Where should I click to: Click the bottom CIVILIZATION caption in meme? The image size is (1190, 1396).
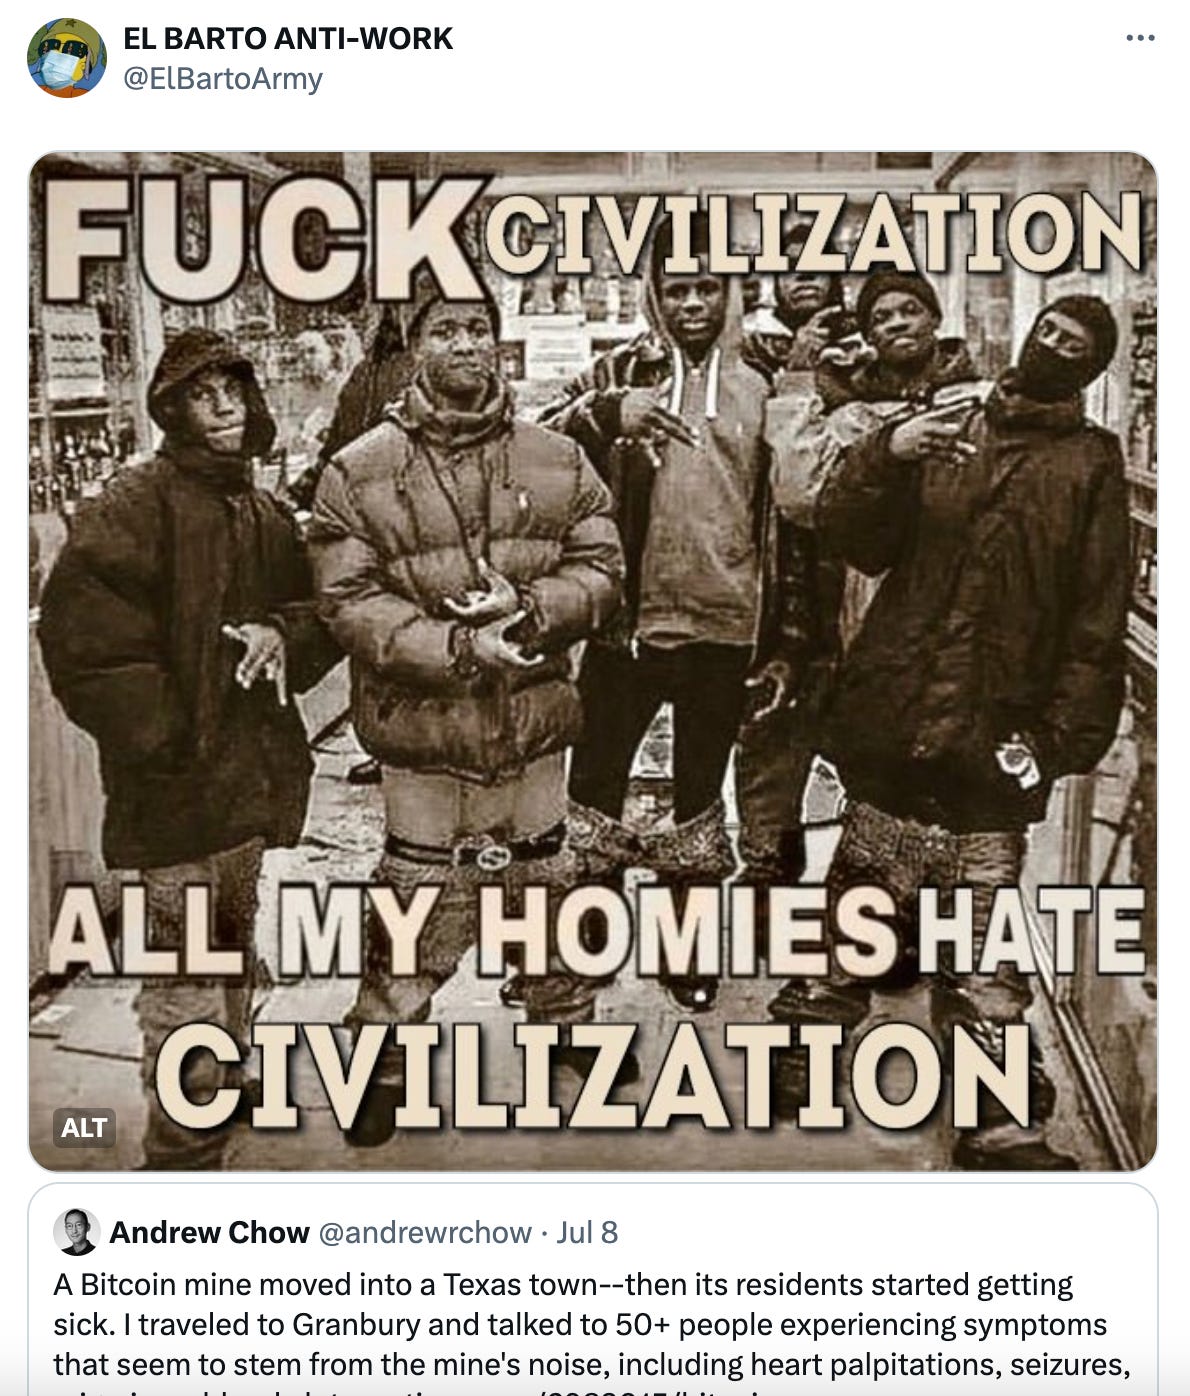pyautogui.click(x=590, y=1077)
